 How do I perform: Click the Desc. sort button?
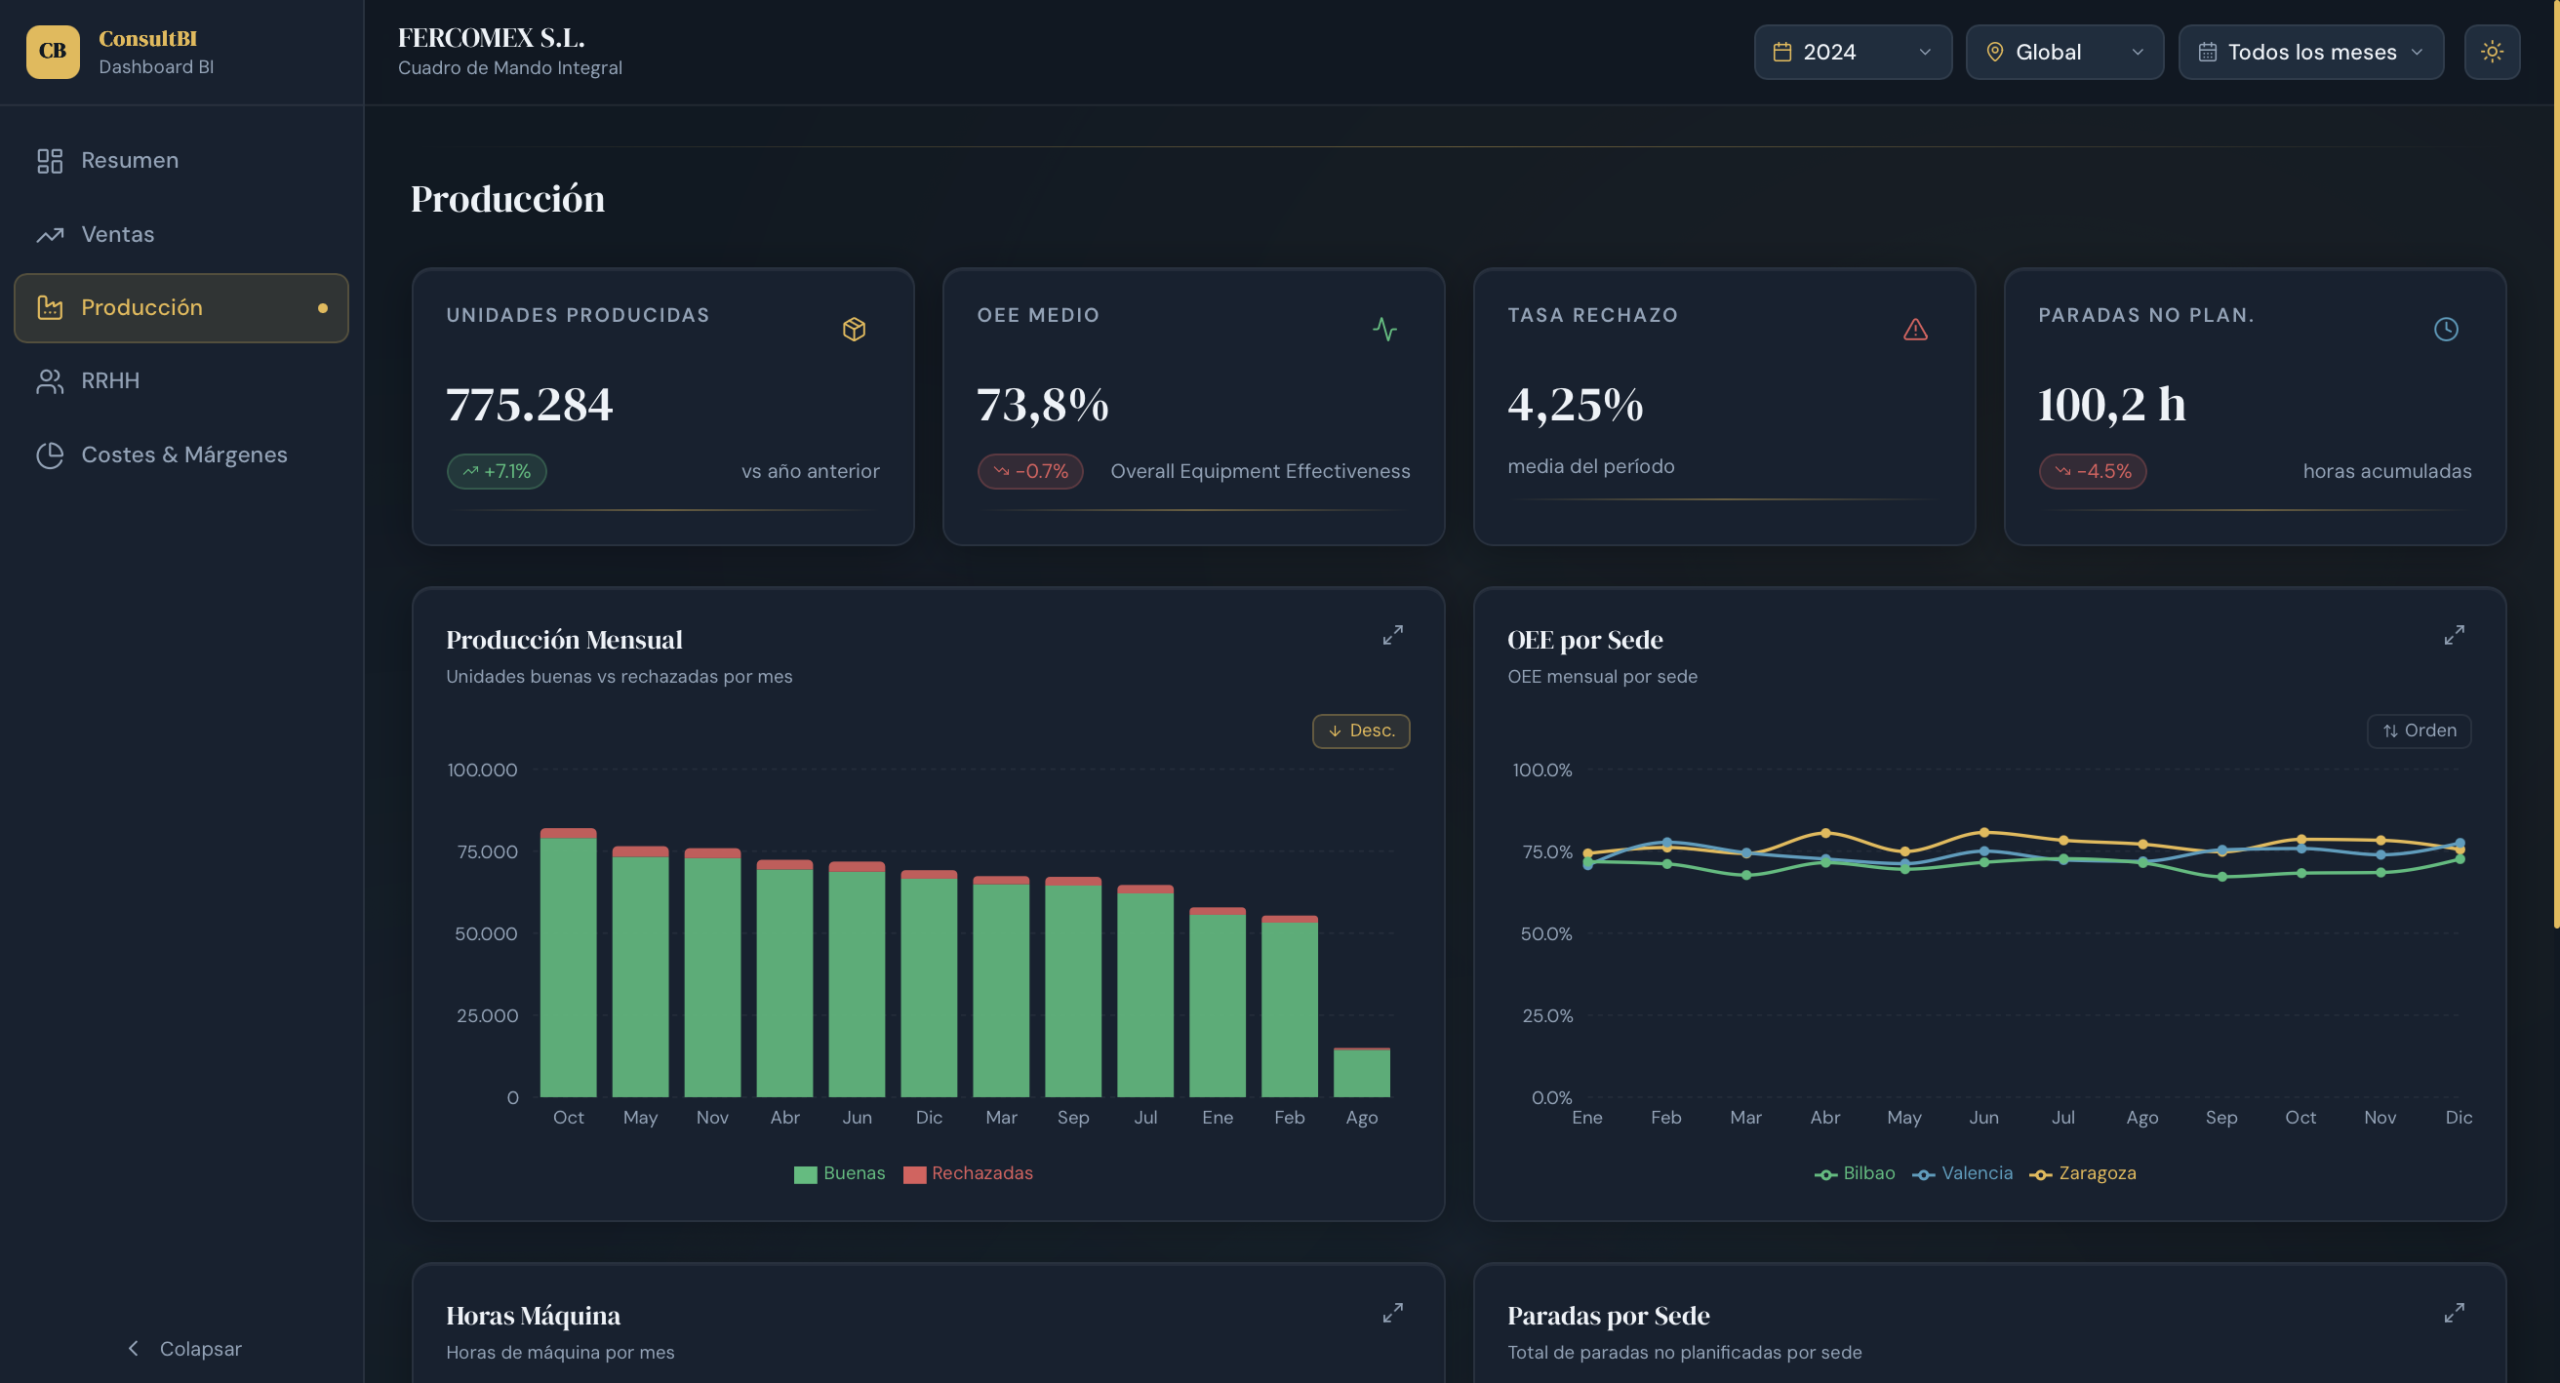click(x=1360, y=731)
